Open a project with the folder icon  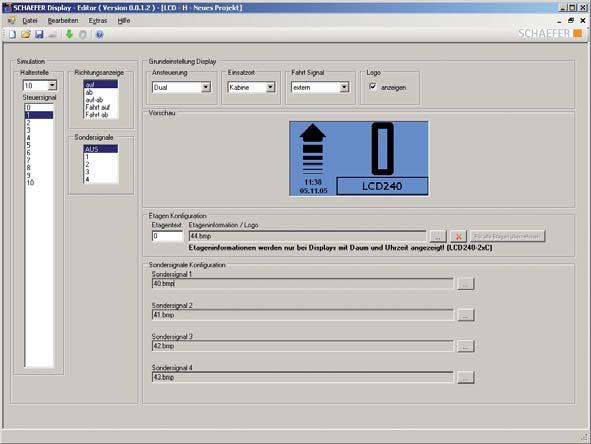coord(26,35)
